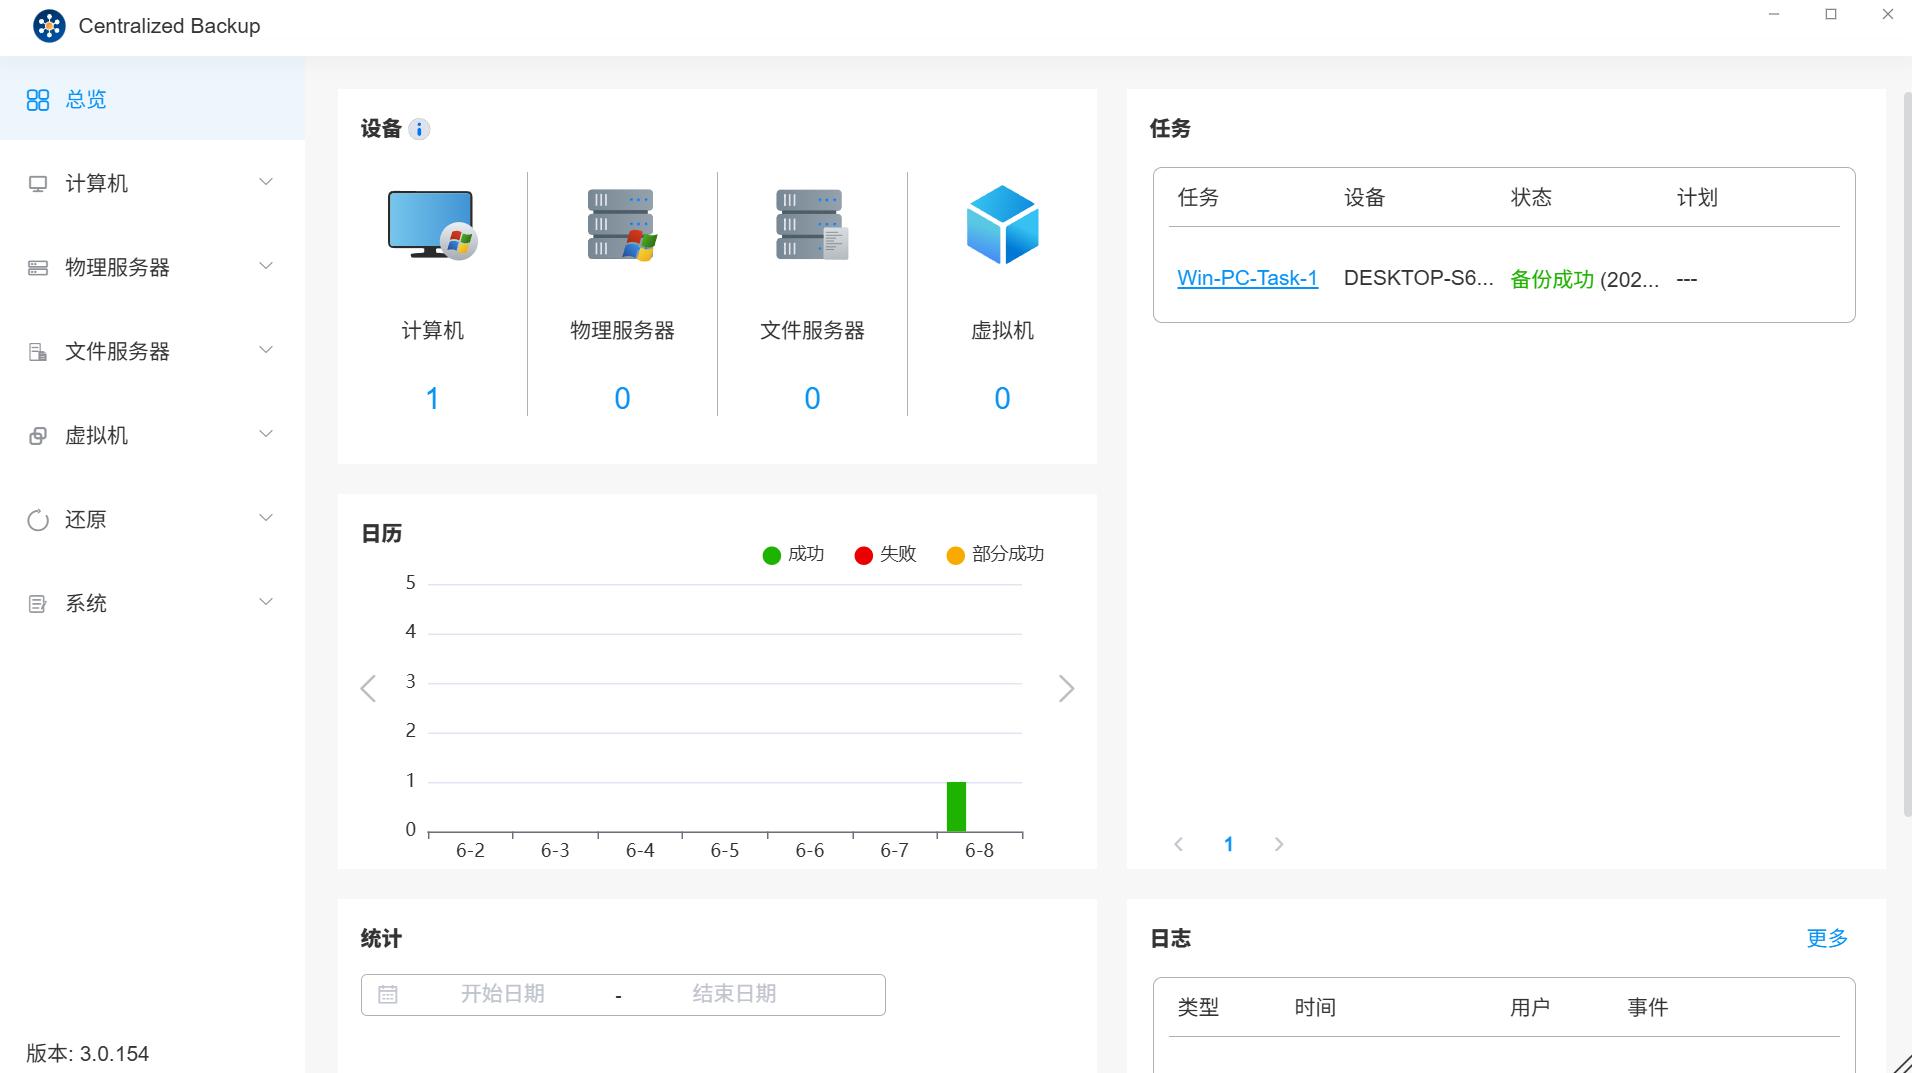Show next week in 日历 chart
The width and height of the screenshot is (1912, 1073).
tap(1066, 688)
